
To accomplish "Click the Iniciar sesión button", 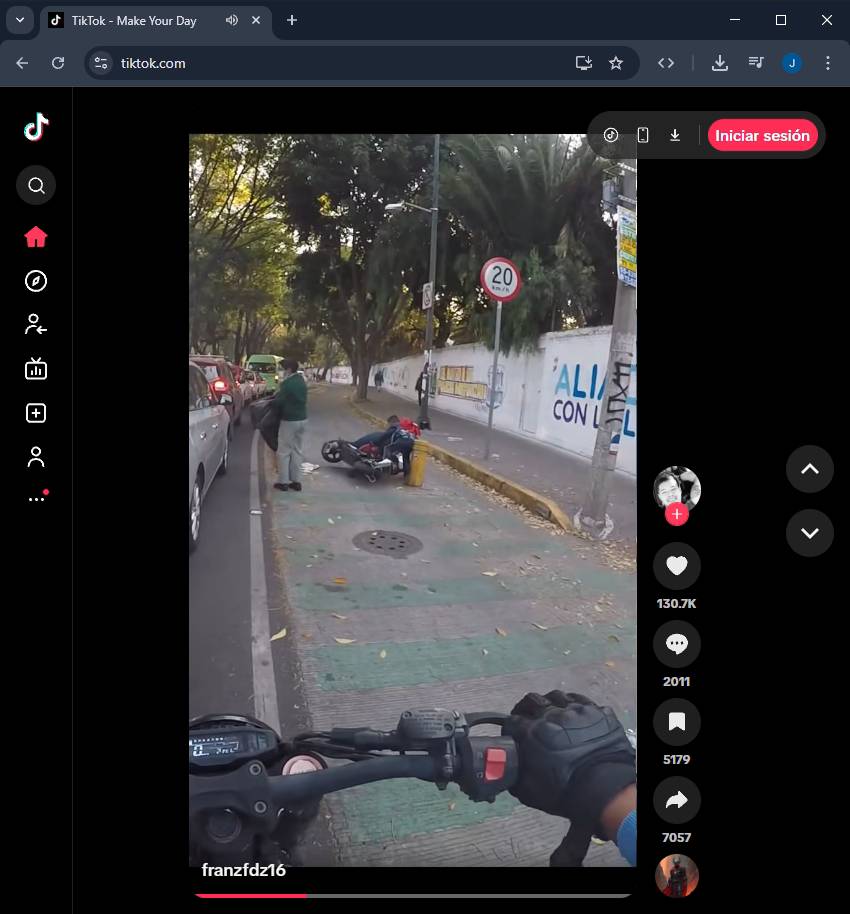I will tap(762, 136).
